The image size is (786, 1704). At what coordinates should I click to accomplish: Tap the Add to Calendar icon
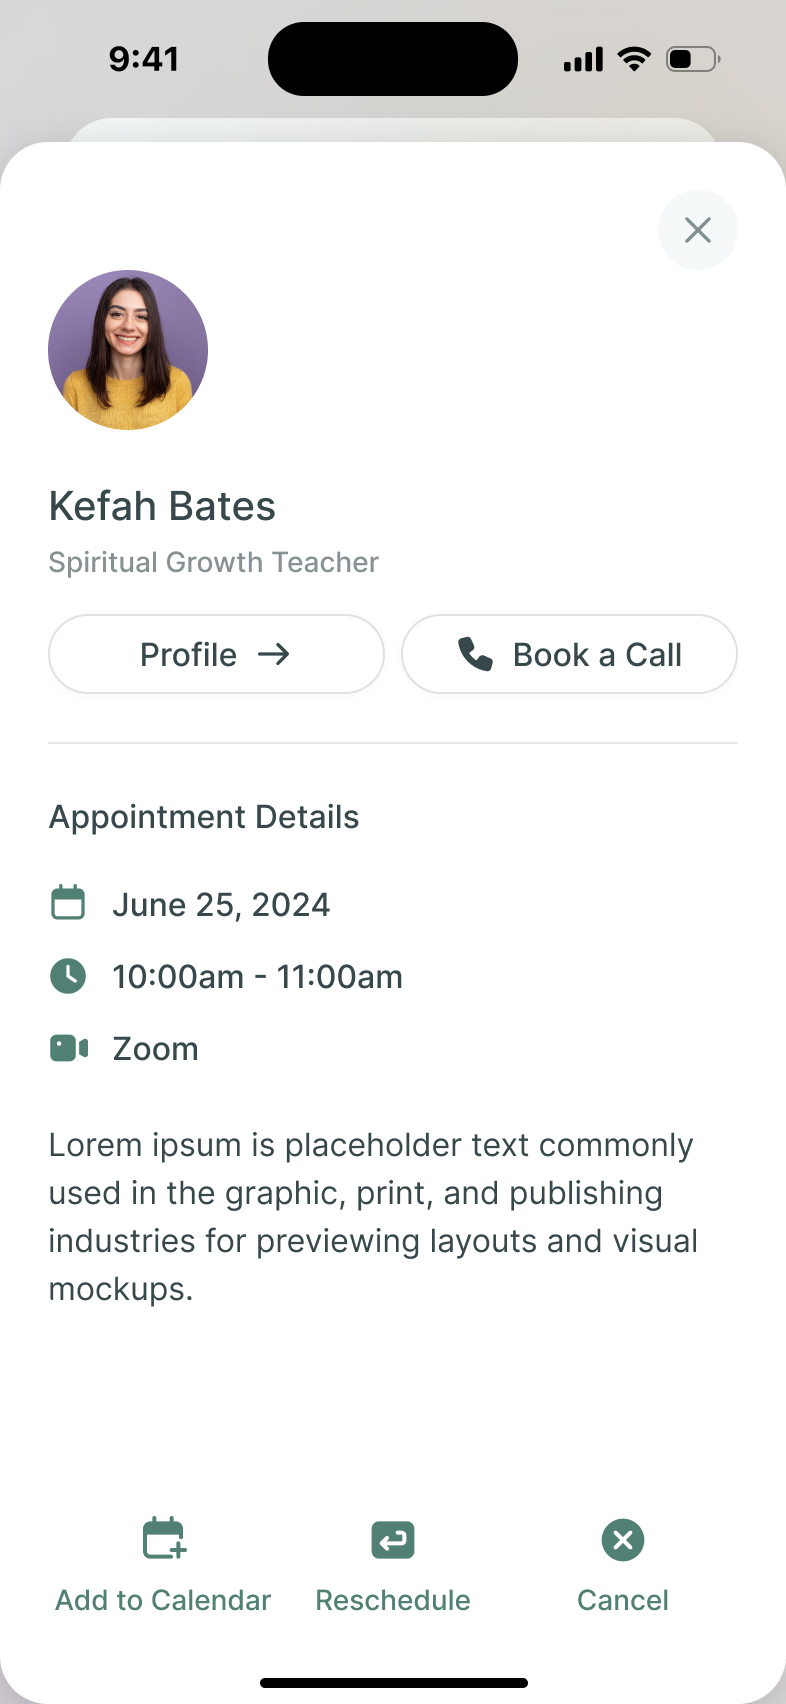coord(164,1538)
